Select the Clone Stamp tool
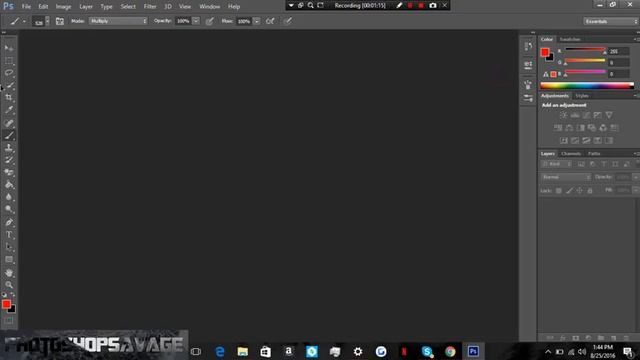Viewport: 640px width, 360px height. click(9, 148)
